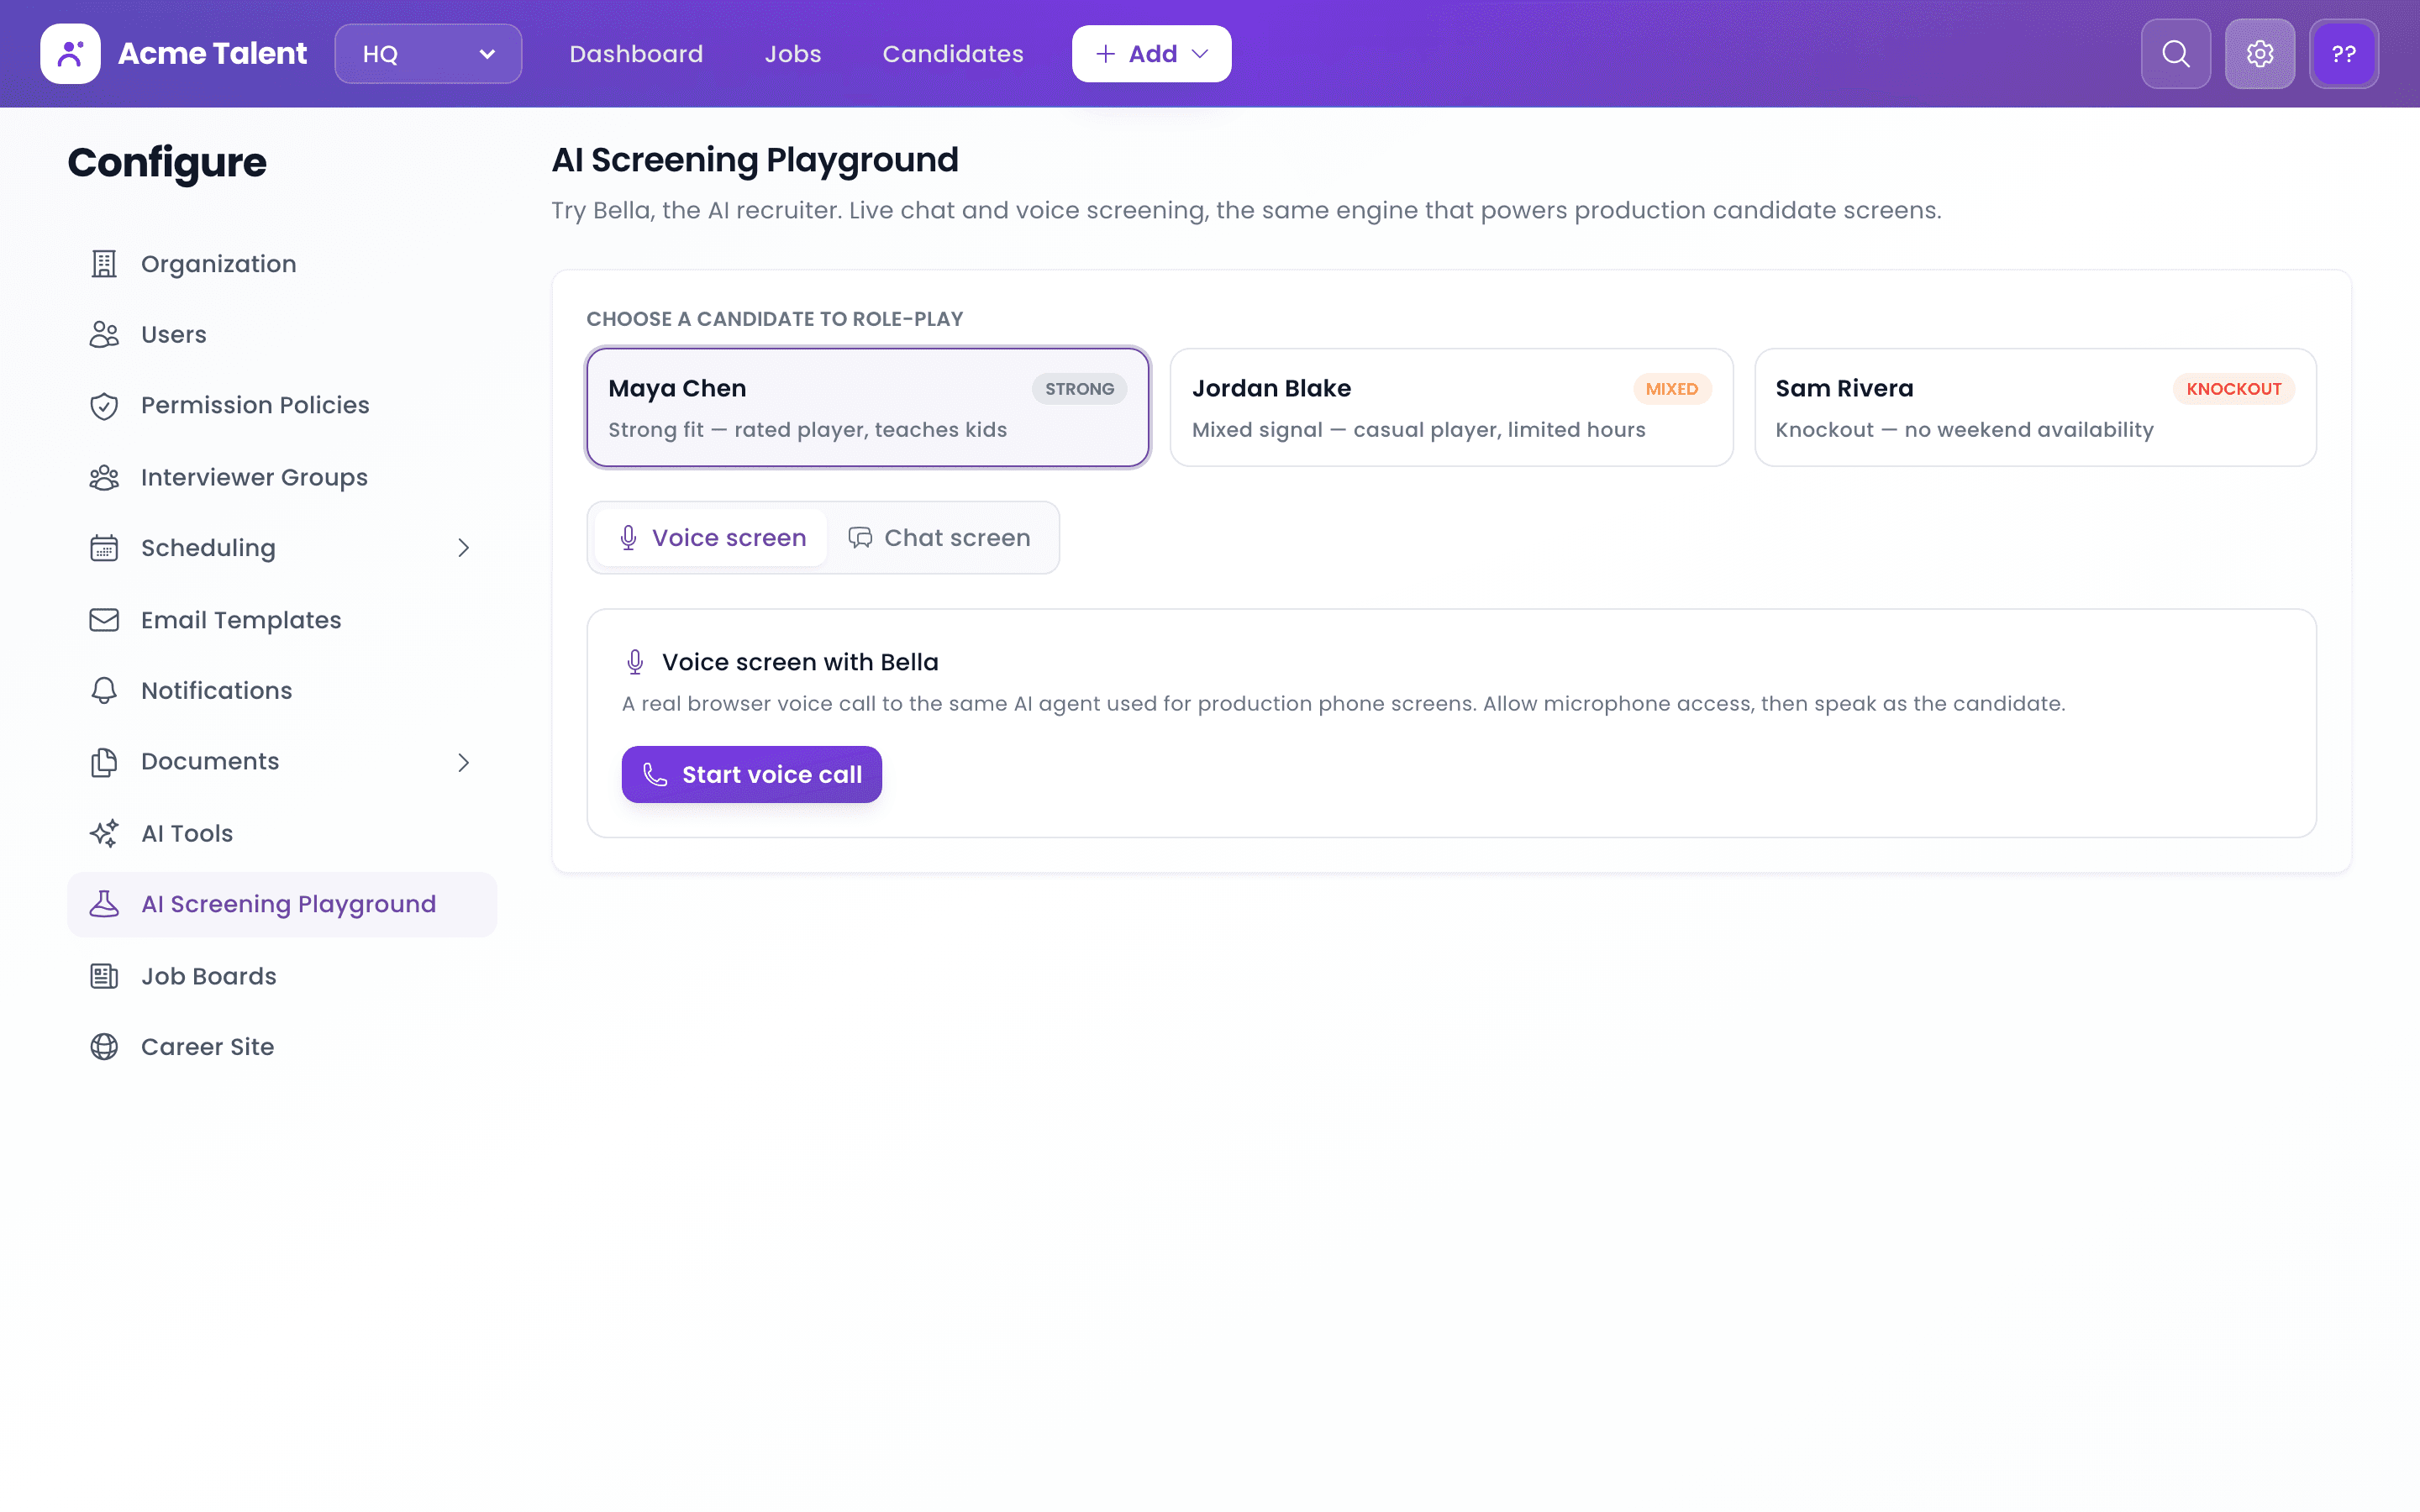Click the Organization building icon
This screenshot has width=2420, height=1512.
pyautogui.click(x=104, y=264)
